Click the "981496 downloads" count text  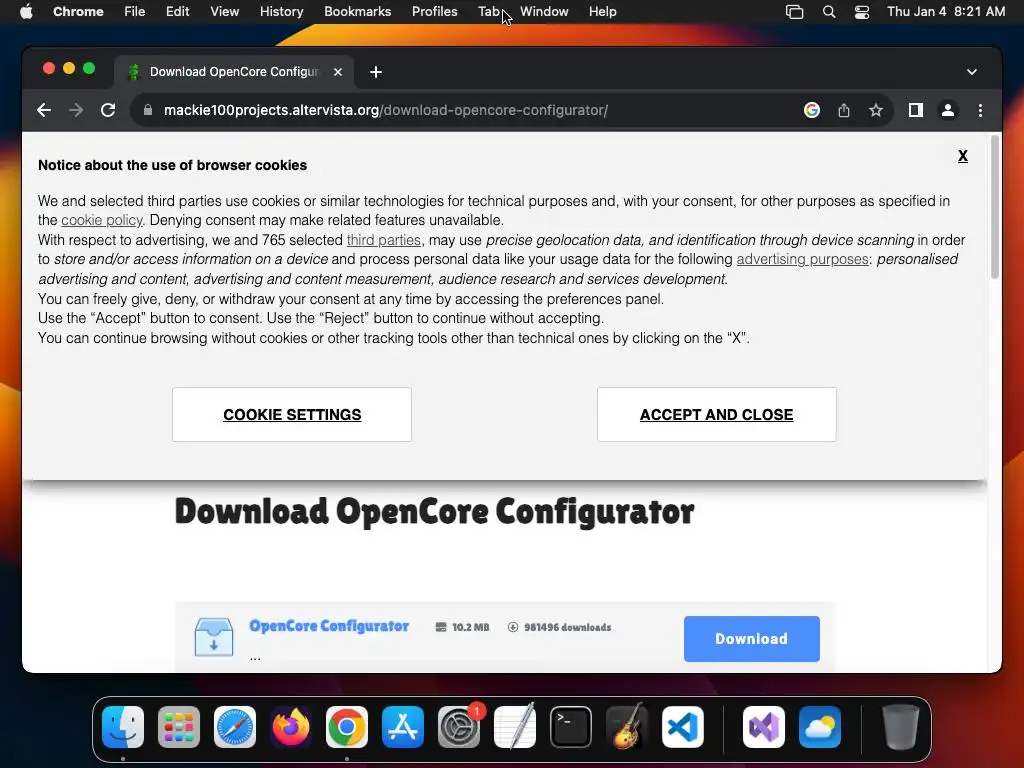pos(567,627)
